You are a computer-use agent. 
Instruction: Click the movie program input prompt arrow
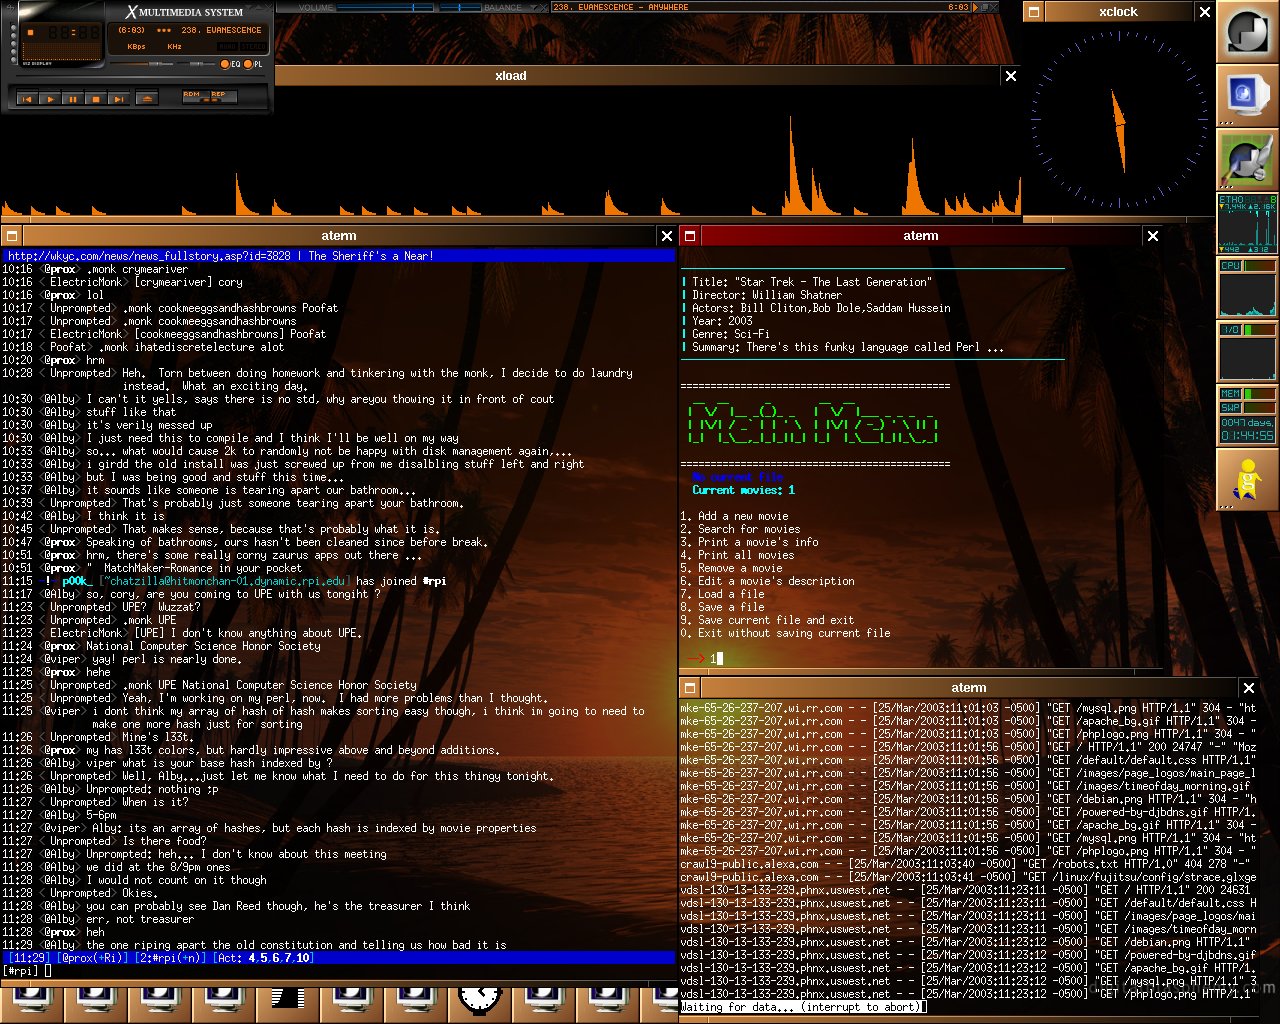coord(696,658)
